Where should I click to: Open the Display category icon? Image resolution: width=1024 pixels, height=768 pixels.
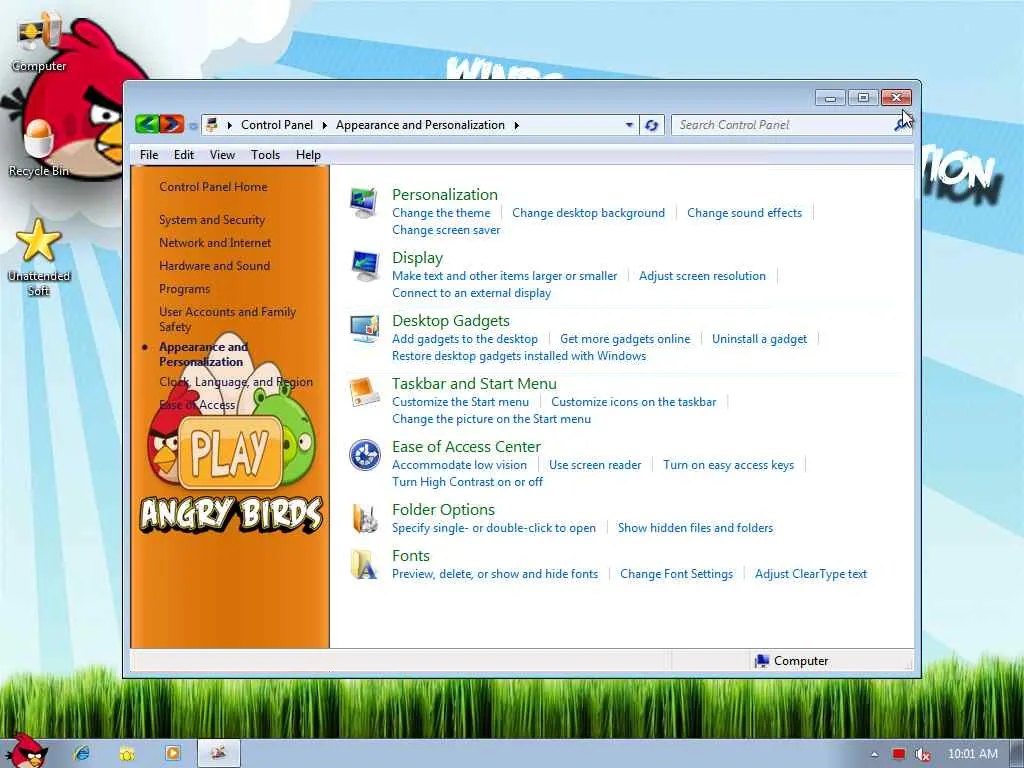[x=364, y=266]
